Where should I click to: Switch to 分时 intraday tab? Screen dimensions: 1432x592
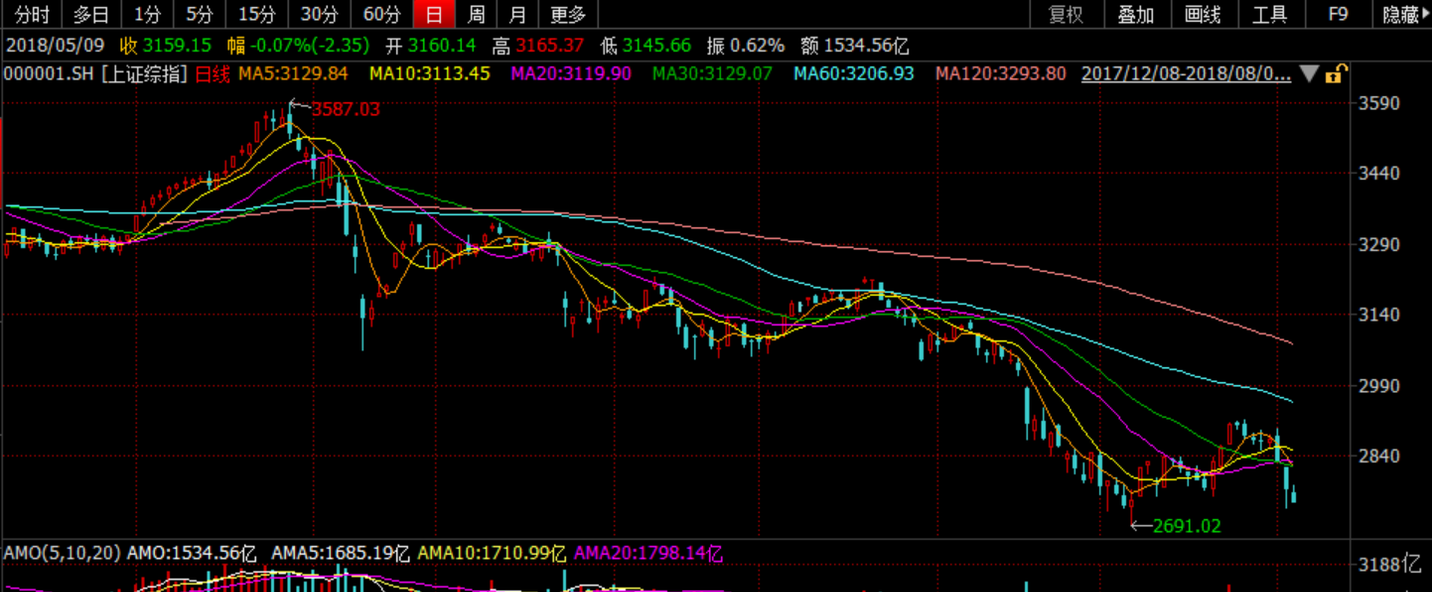tap(32, 14)
